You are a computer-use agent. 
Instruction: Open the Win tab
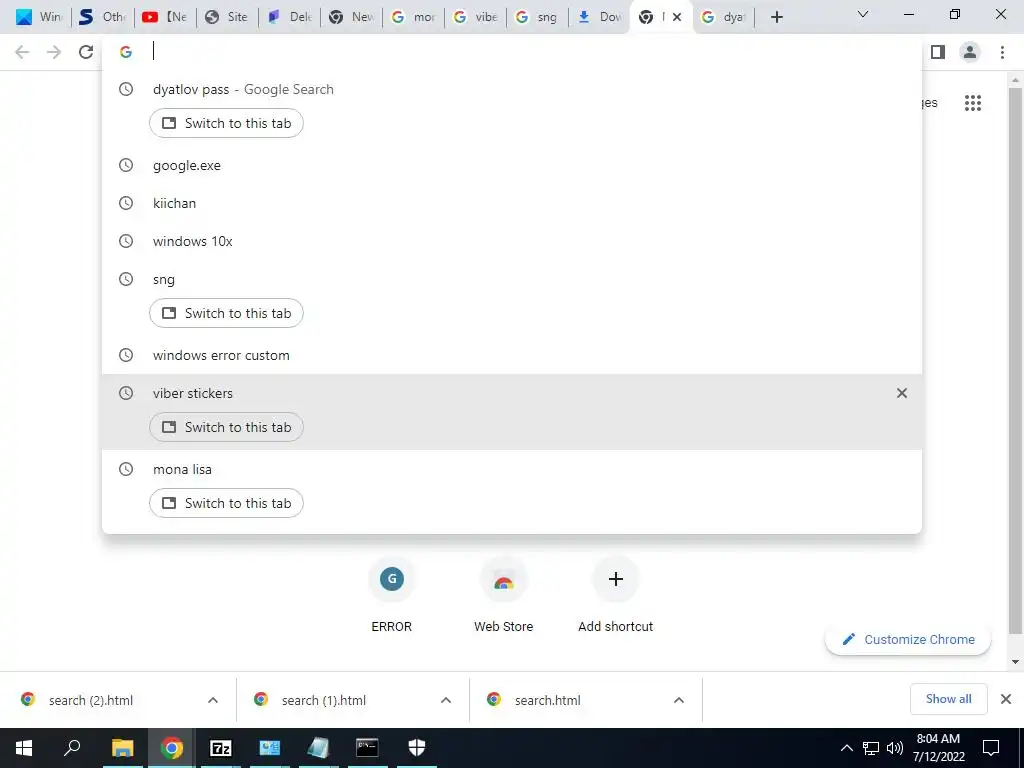[38, 17]
